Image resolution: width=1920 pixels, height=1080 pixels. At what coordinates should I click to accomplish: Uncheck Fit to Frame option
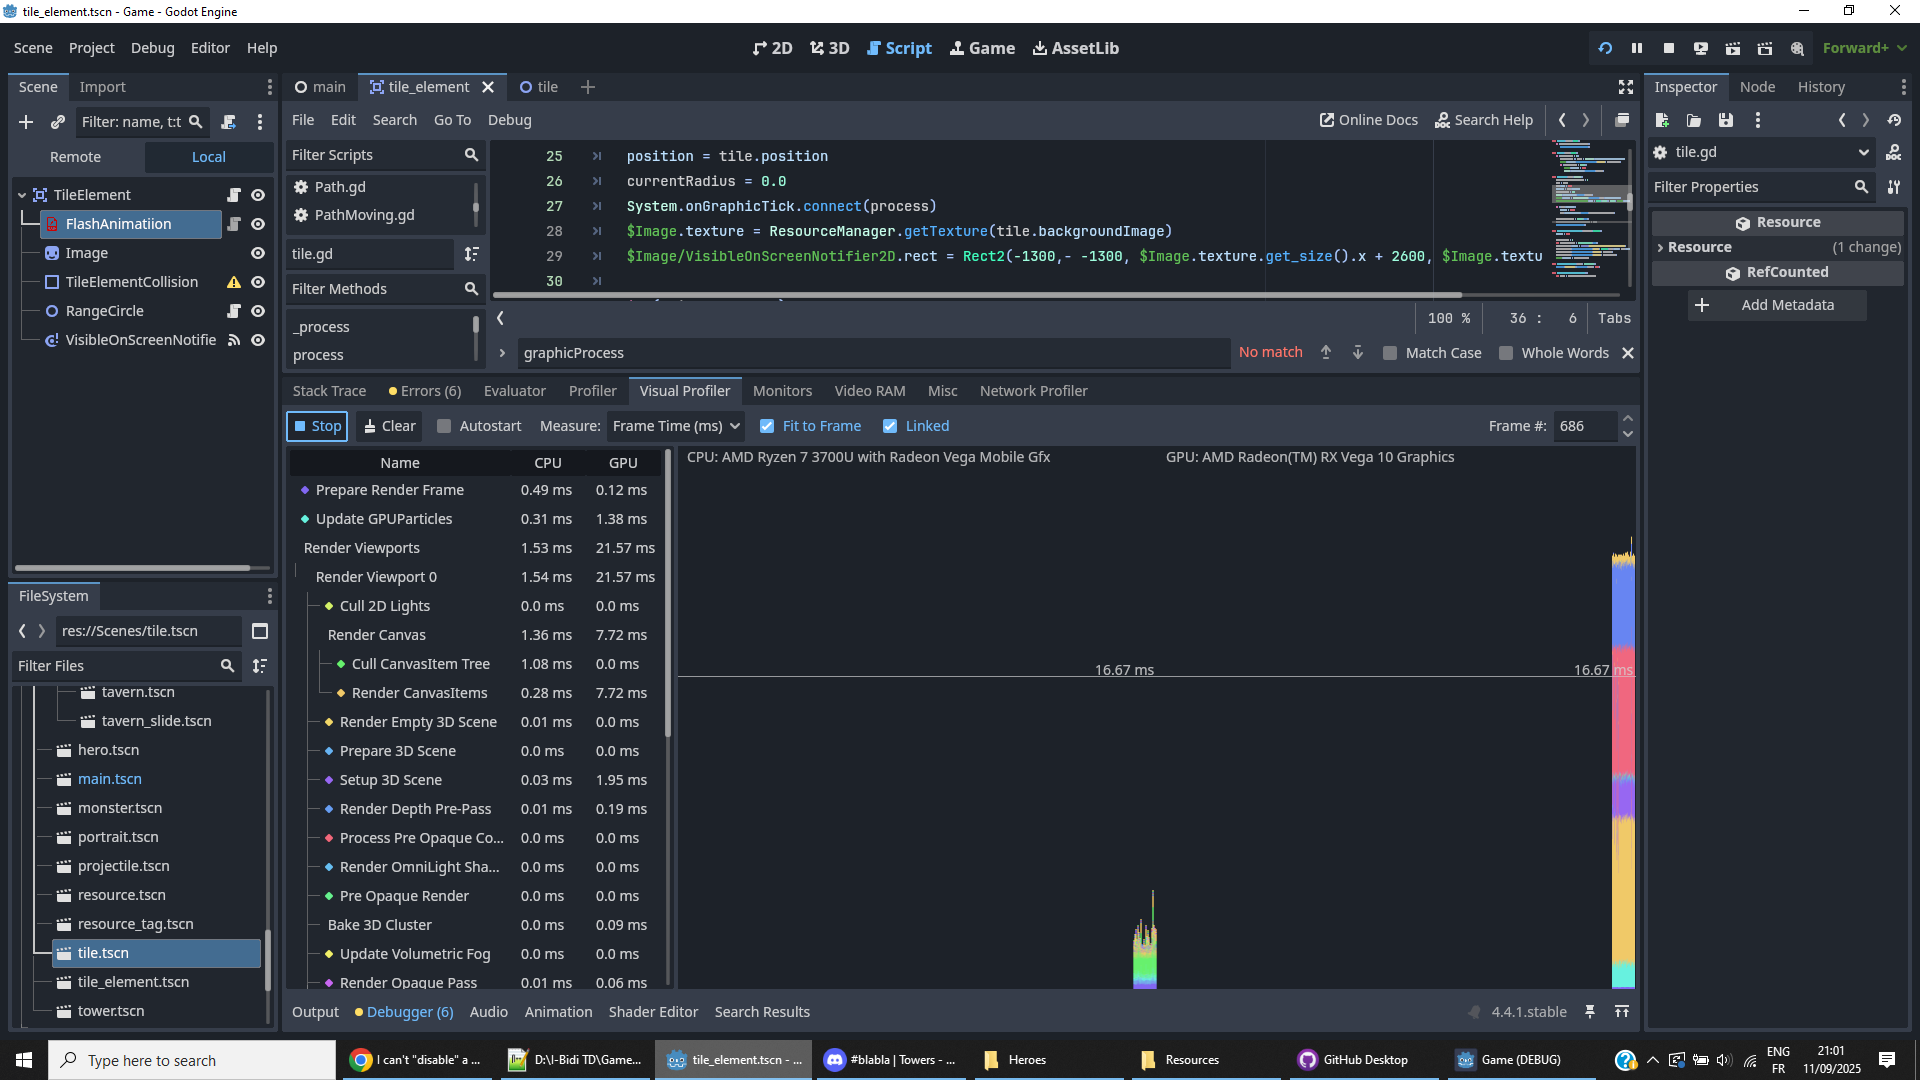tap(767, 426)
